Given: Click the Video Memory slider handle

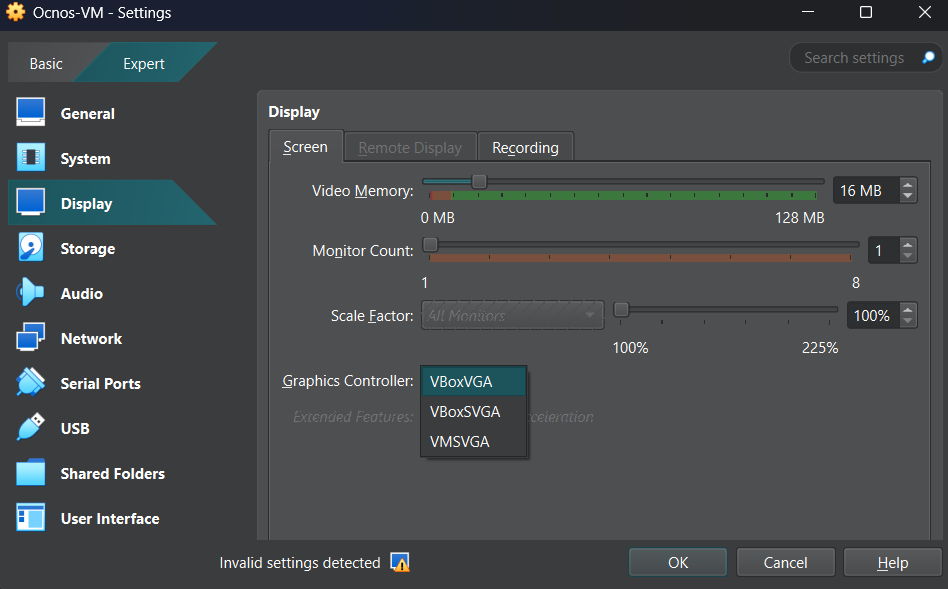Looking at the screenshot, I should [x=479, y=181].
